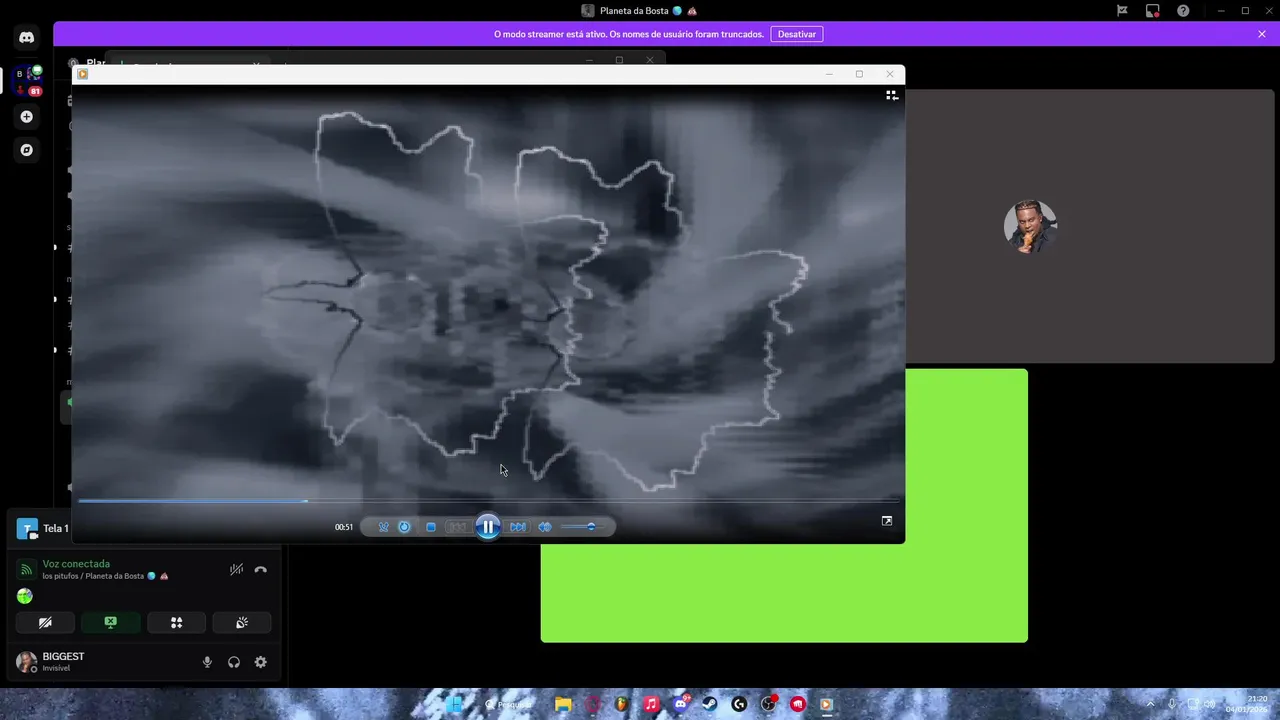Image resolution: width=1280 pixels, height=720 pixels.
Task: Open Discord user settings gear
Action: click(x=261, y=662)
